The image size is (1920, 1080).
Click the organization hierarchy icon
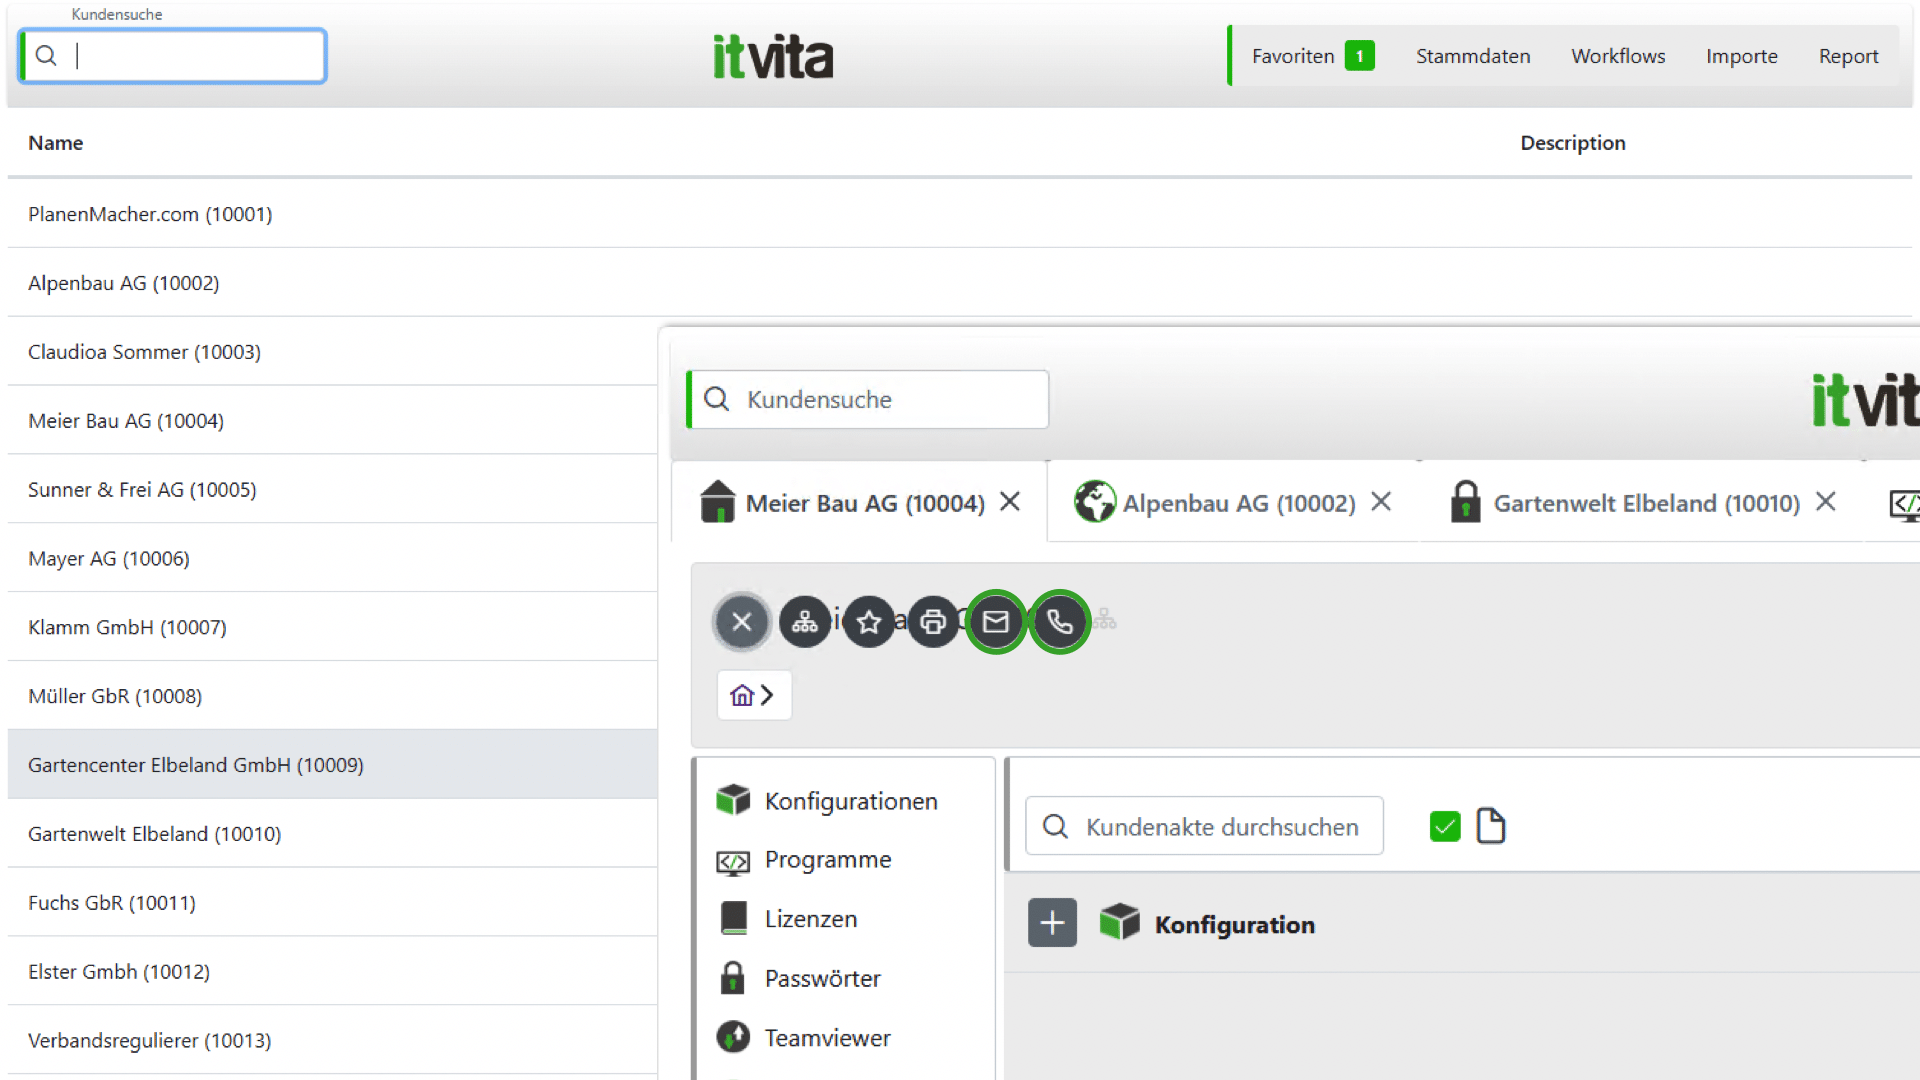pyautogui.click(x=805, y=622)
